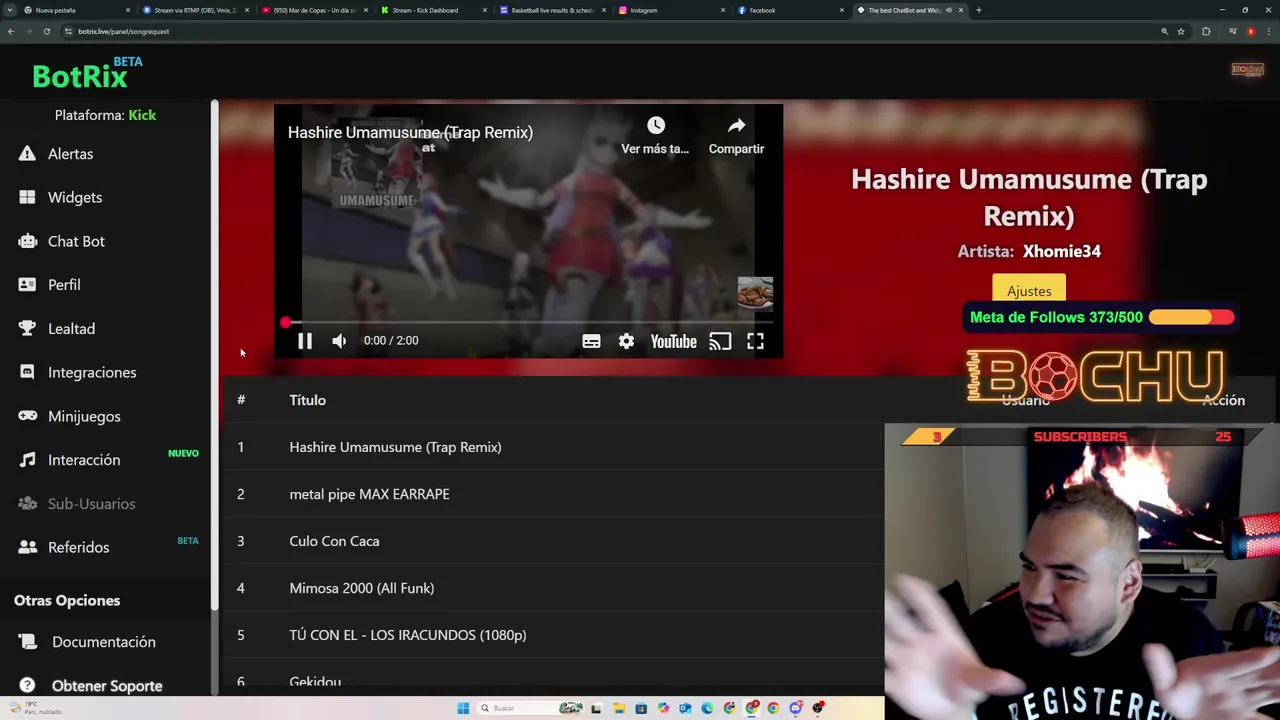
Task: Select song row Culo Con Caca
Action: (552, 541)
